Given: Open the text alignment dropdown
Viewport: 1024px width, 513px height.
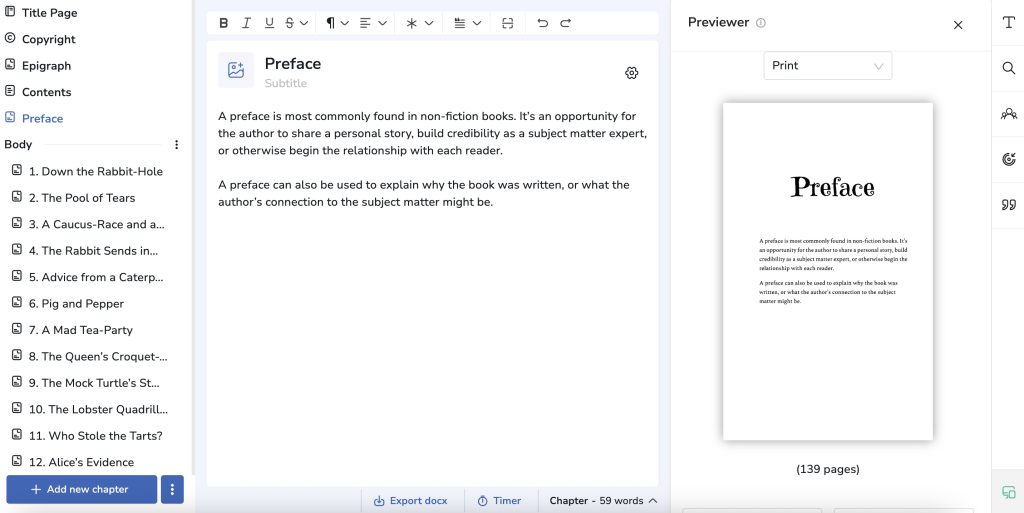Looking at the screenshot, I should click(373, 23).
